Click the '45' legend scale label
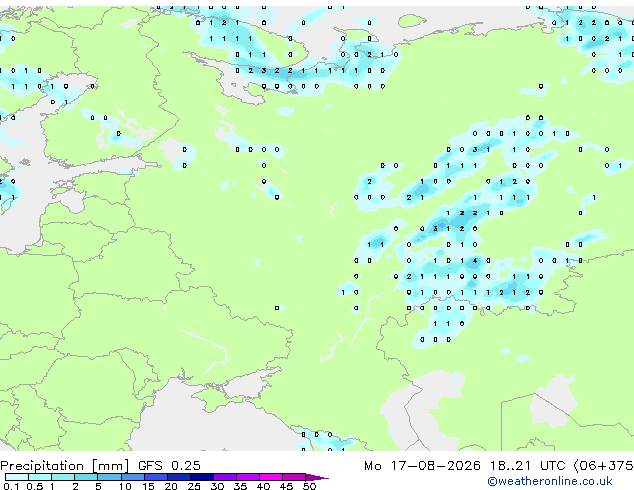 point(286,486)
